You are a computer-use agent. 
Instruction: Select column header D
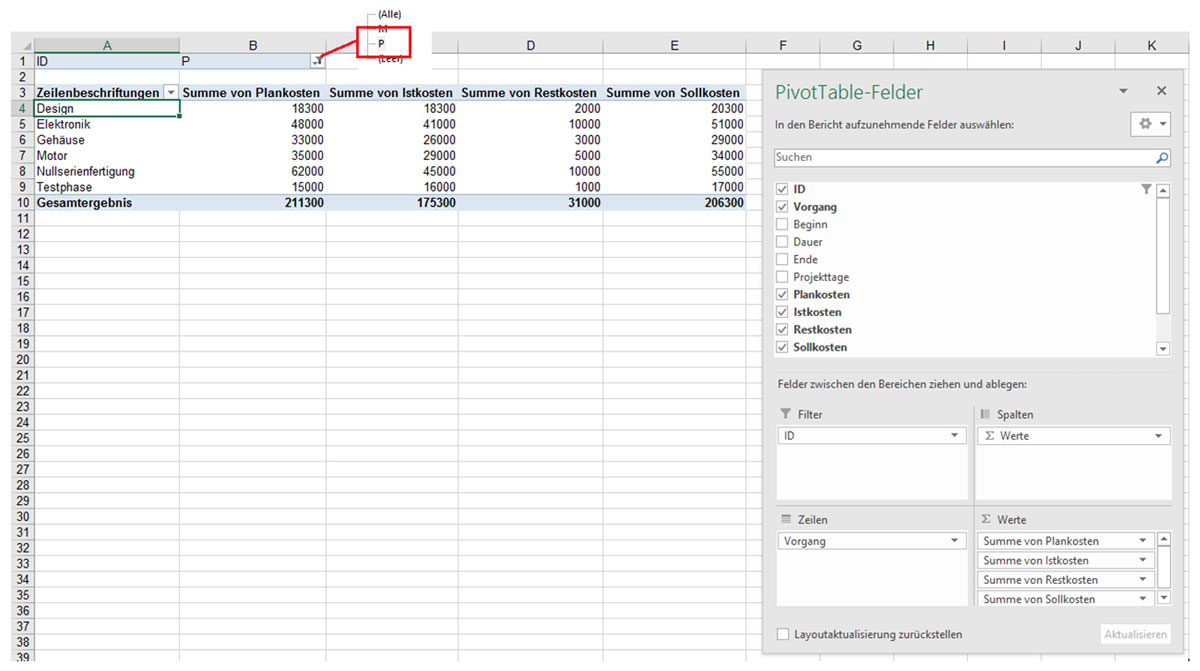(x=530, y=45)
